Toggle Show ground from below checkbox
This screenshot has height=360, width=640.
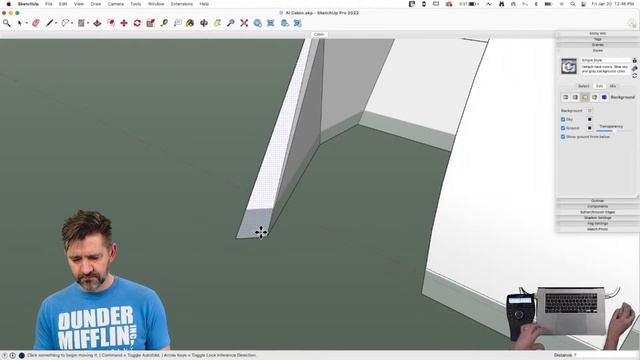click(x=563, y=137)
